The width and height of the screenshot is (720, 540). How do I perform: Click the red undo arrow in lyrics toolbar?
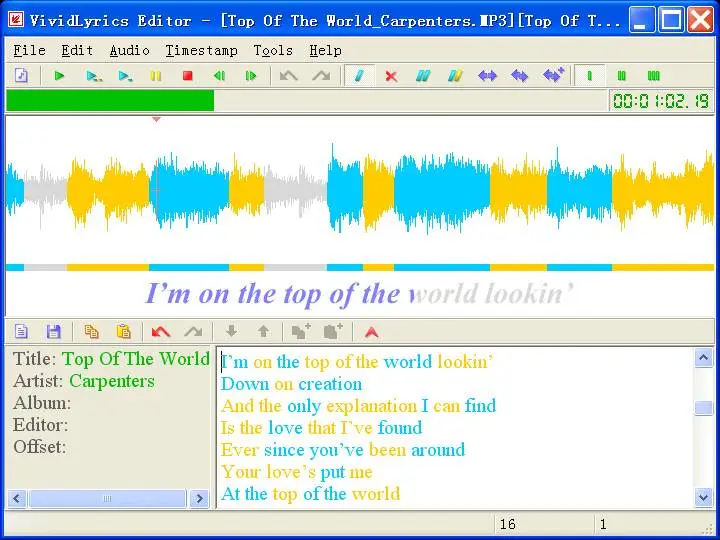click(161, 332)
